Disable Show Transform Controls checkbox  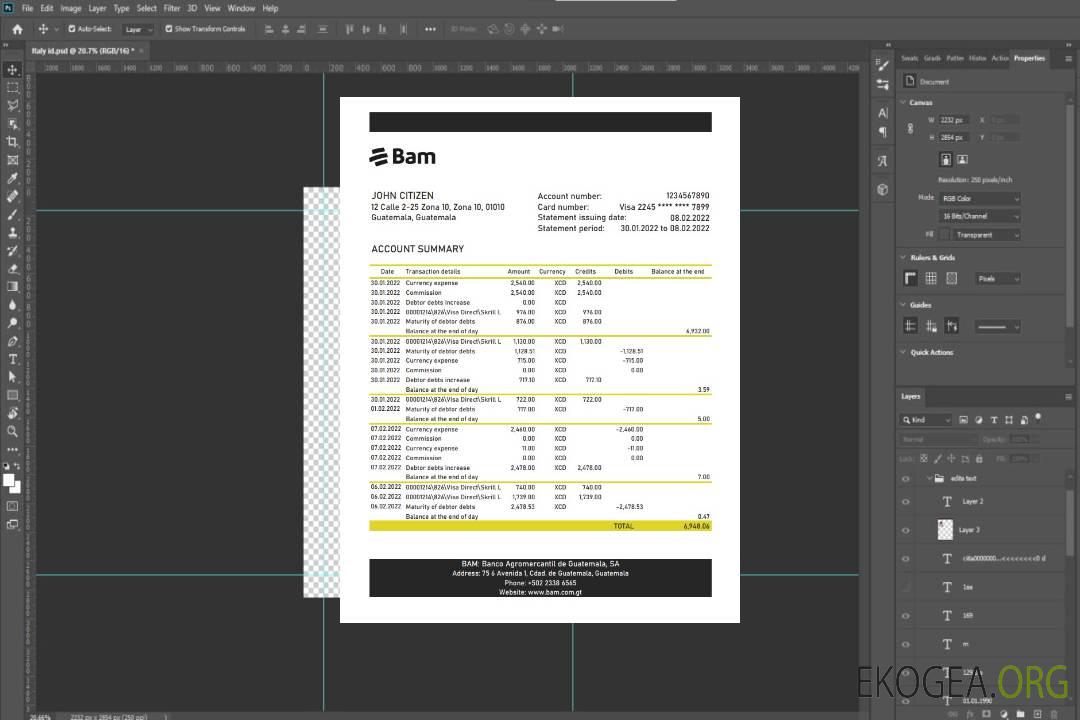pyautogui.click(x=169, y=29)
